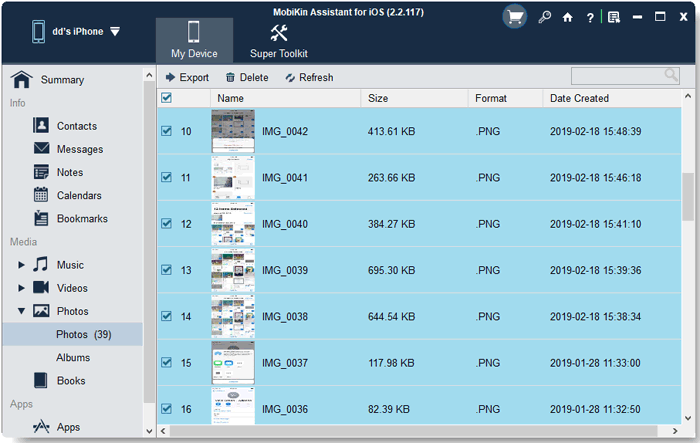Expand the Videos tree node
The image size is (700, 443).
pos(21,288)
